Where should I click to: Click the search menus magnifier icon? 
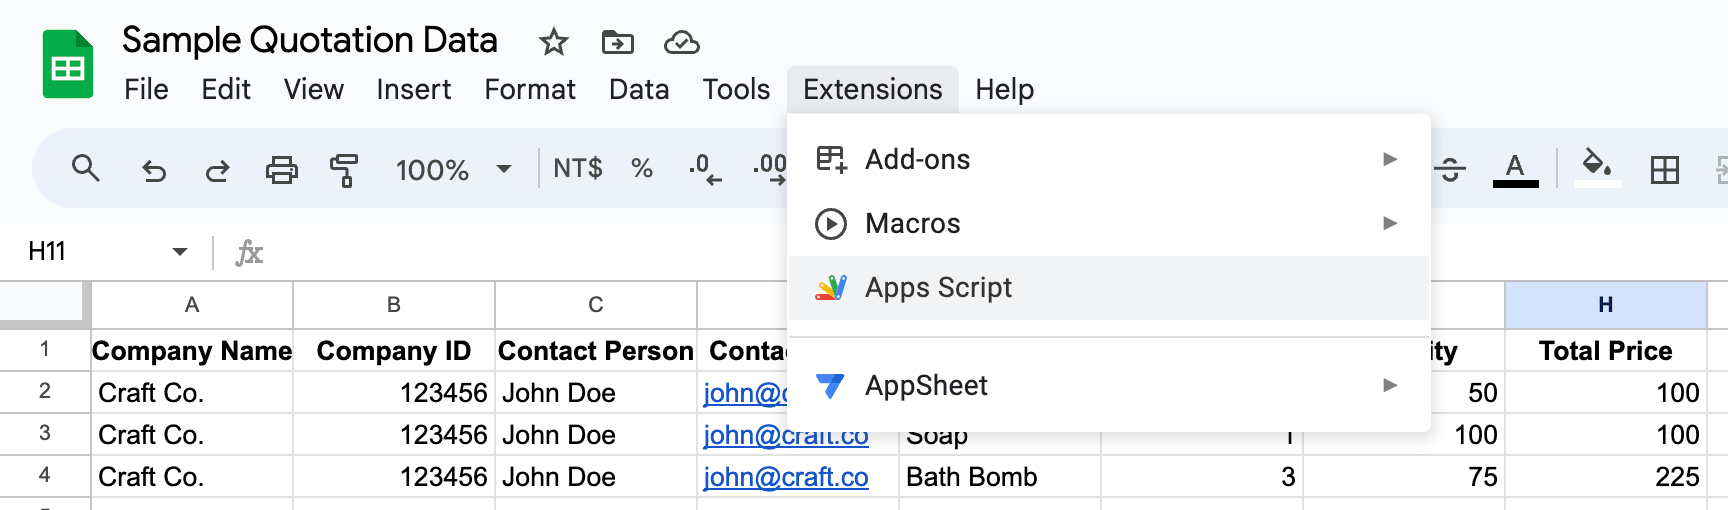[x=86, y=169]
